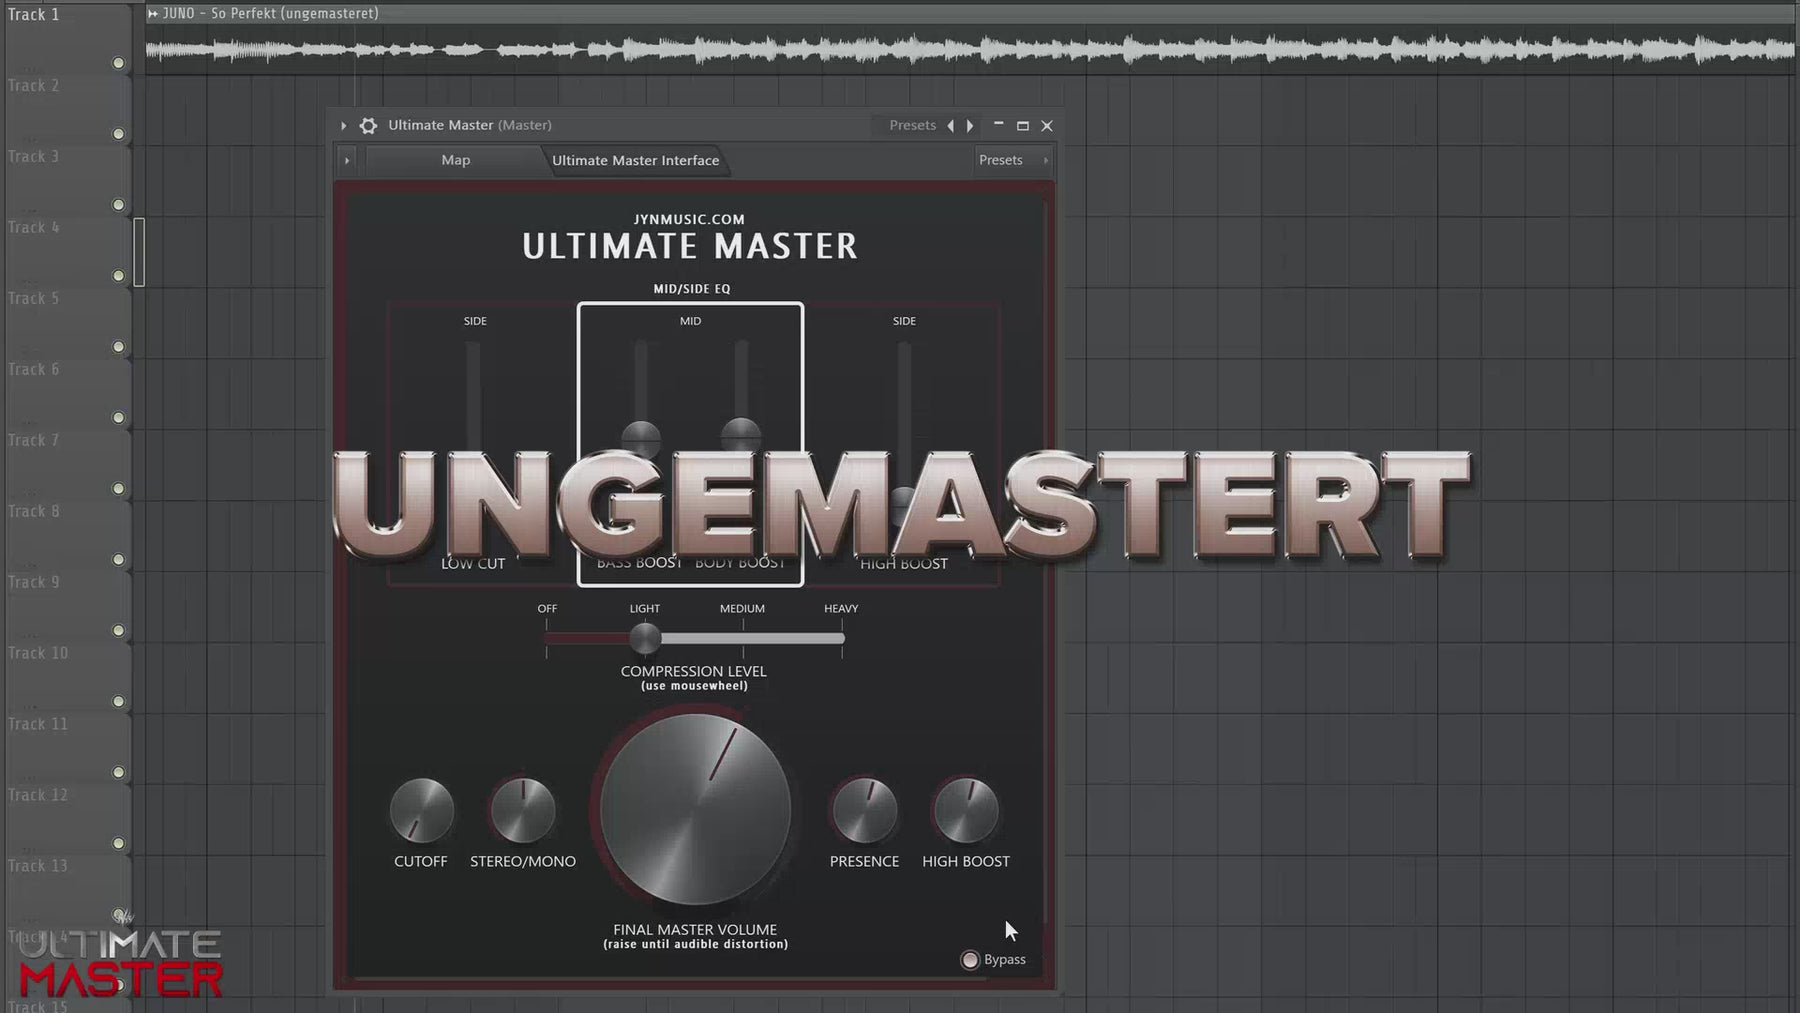This screenshot has width=1800, height=1013.
Task: Turn the PRESENCE knob control
Action: [863, 812]
